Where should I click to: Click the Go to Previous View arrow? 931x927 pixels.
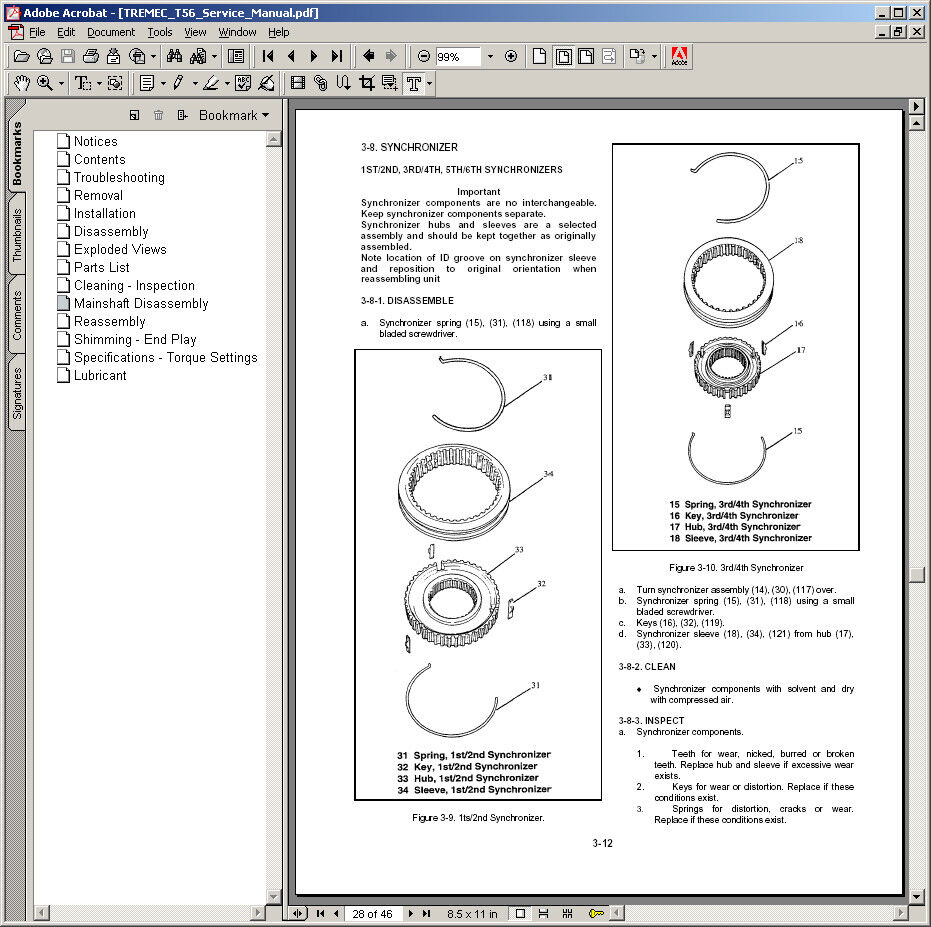pyautogui.click(x=369, y=56)
